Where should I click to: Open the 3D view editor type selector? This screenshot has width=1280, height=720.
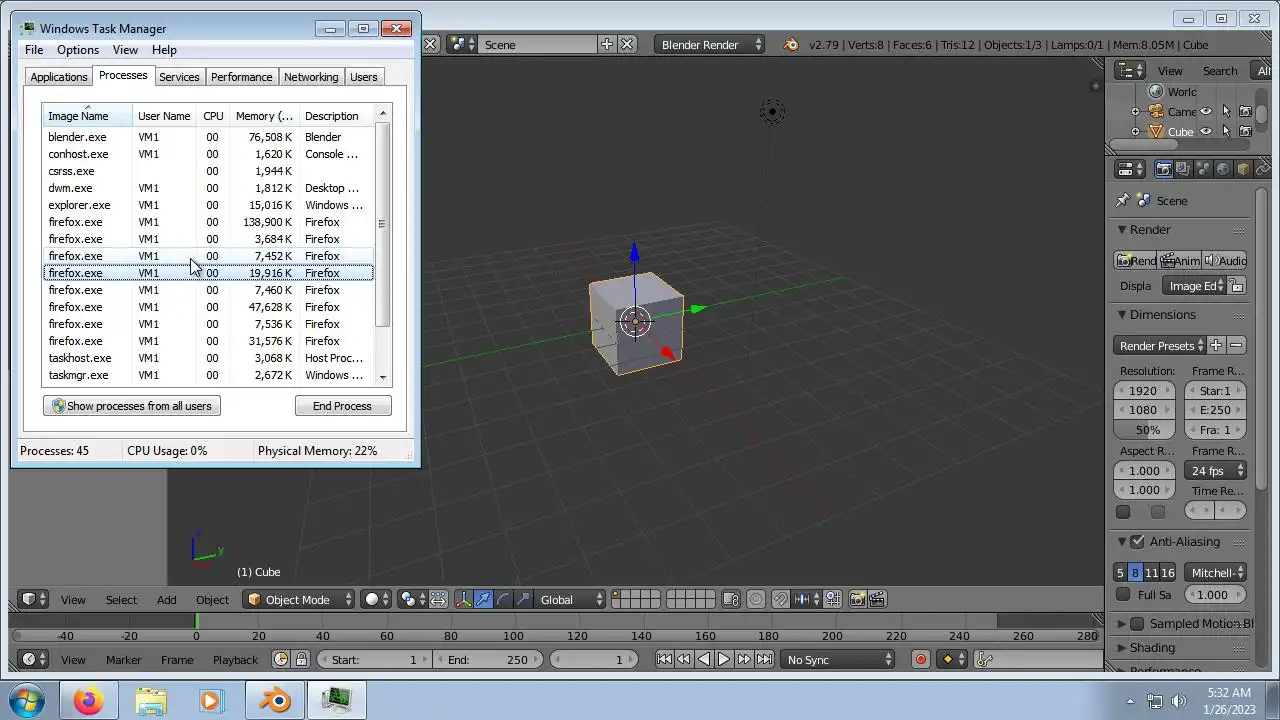34,599
